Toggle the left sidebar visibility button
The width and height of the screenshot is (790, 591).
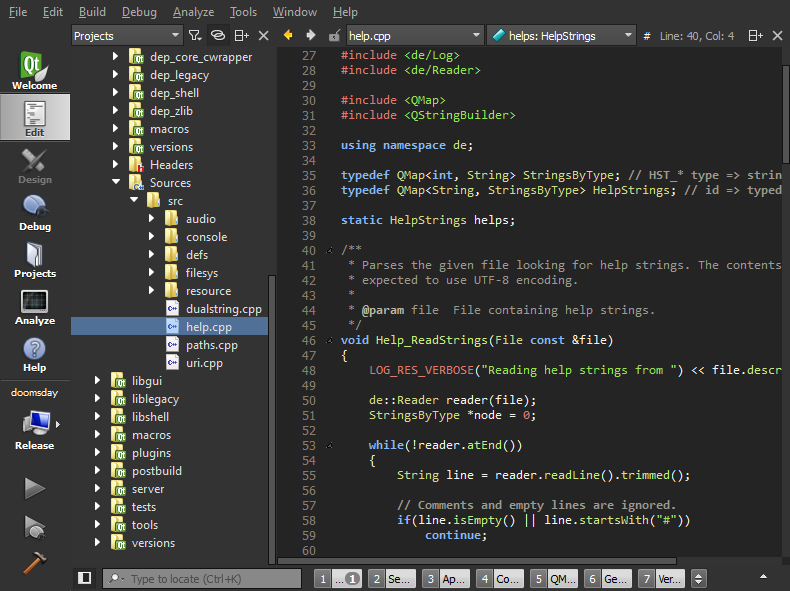pyautogui.click(x=85, y=578)
